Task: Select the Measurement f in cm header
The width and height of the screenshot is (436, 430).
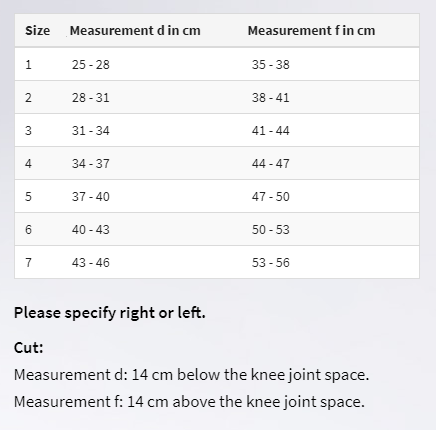Action: 311,31
